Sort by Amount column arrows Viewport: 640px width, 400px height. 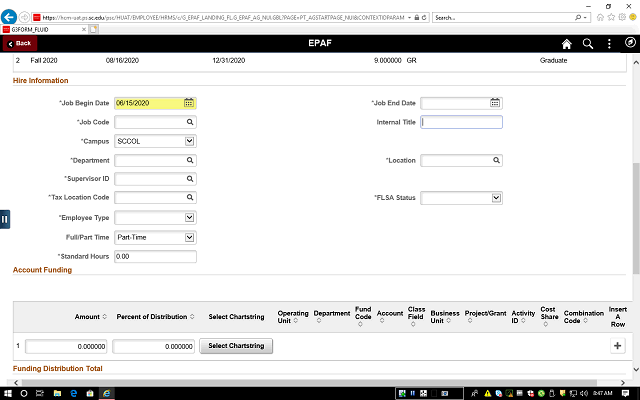tap(104, 317)
